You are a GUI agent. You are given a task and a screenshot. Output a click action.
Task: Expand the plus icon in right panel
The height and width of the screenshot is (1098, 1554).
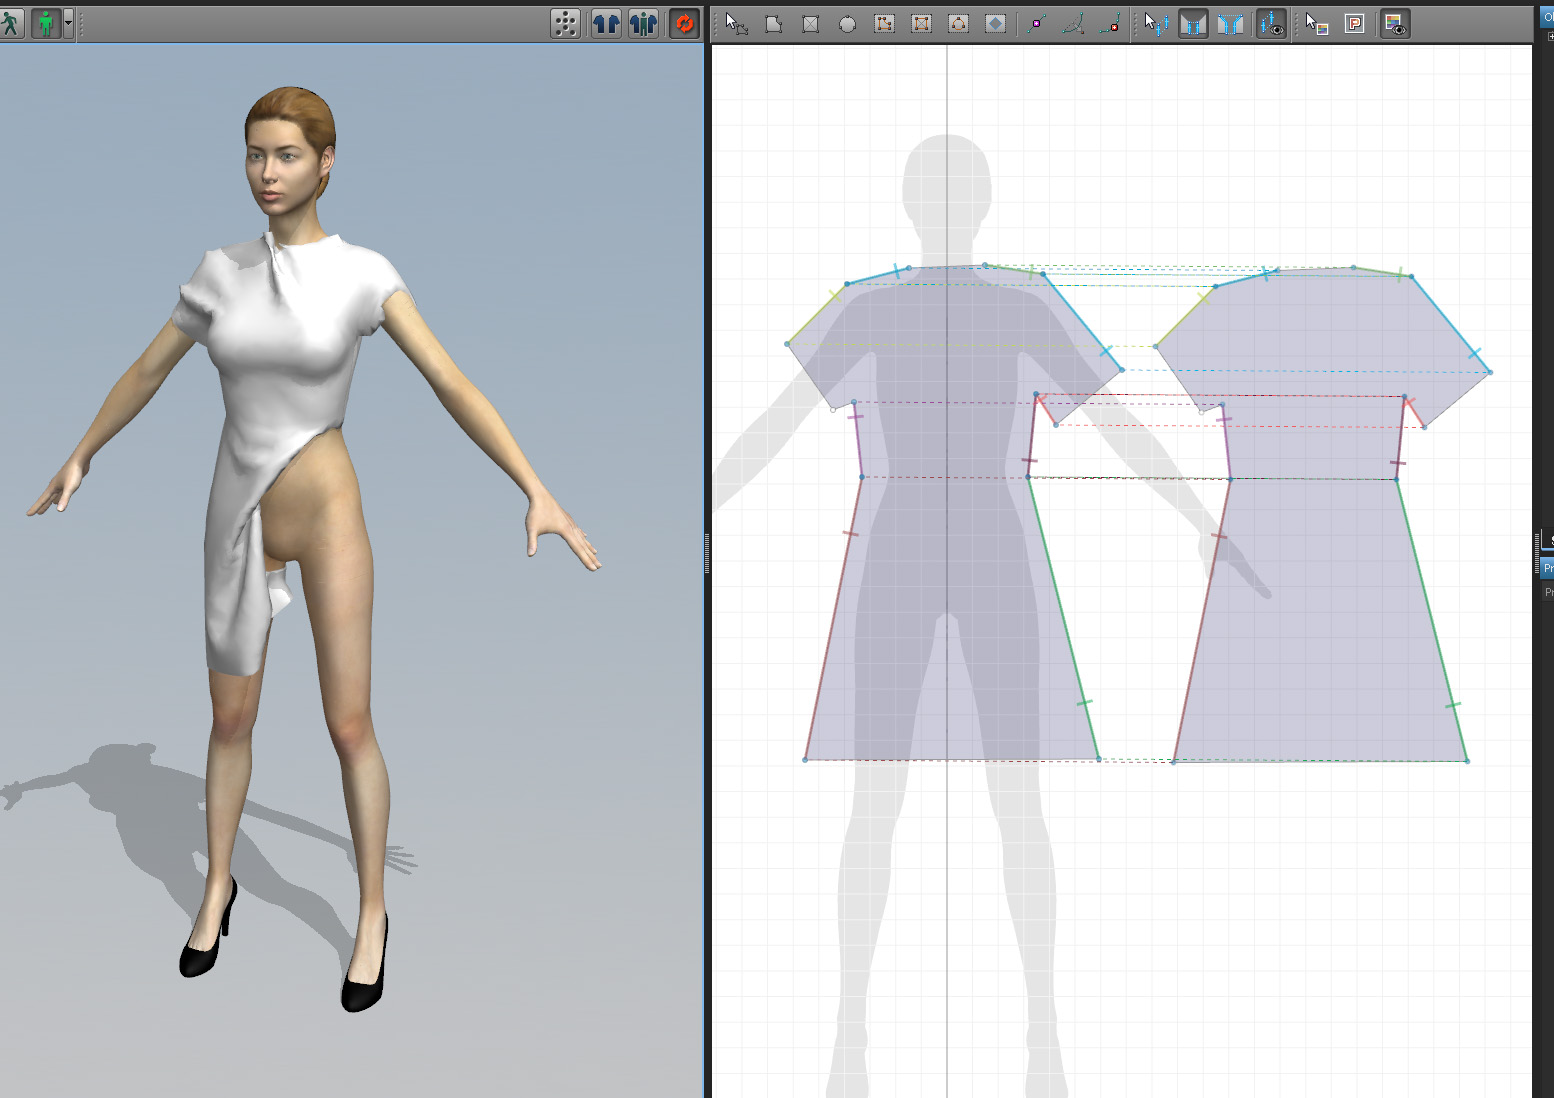tap(1549, 36)
